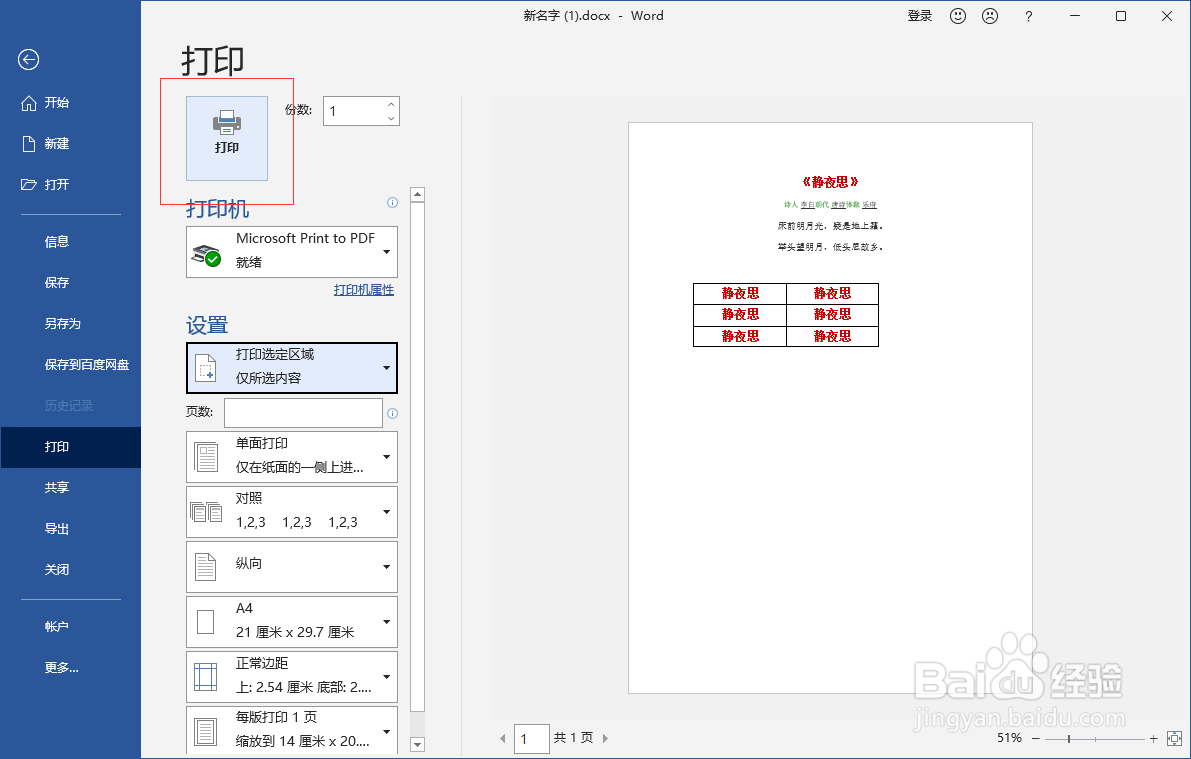
Task: Click the large 打印 printer button
Action: click(x=227, y=138)
